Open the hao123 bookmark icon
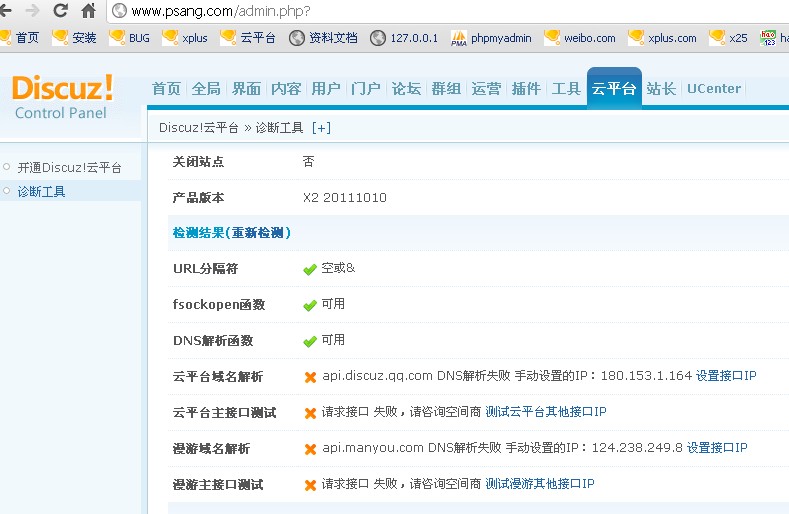This screenshot has width=789, height=514. tap(768, 38)
